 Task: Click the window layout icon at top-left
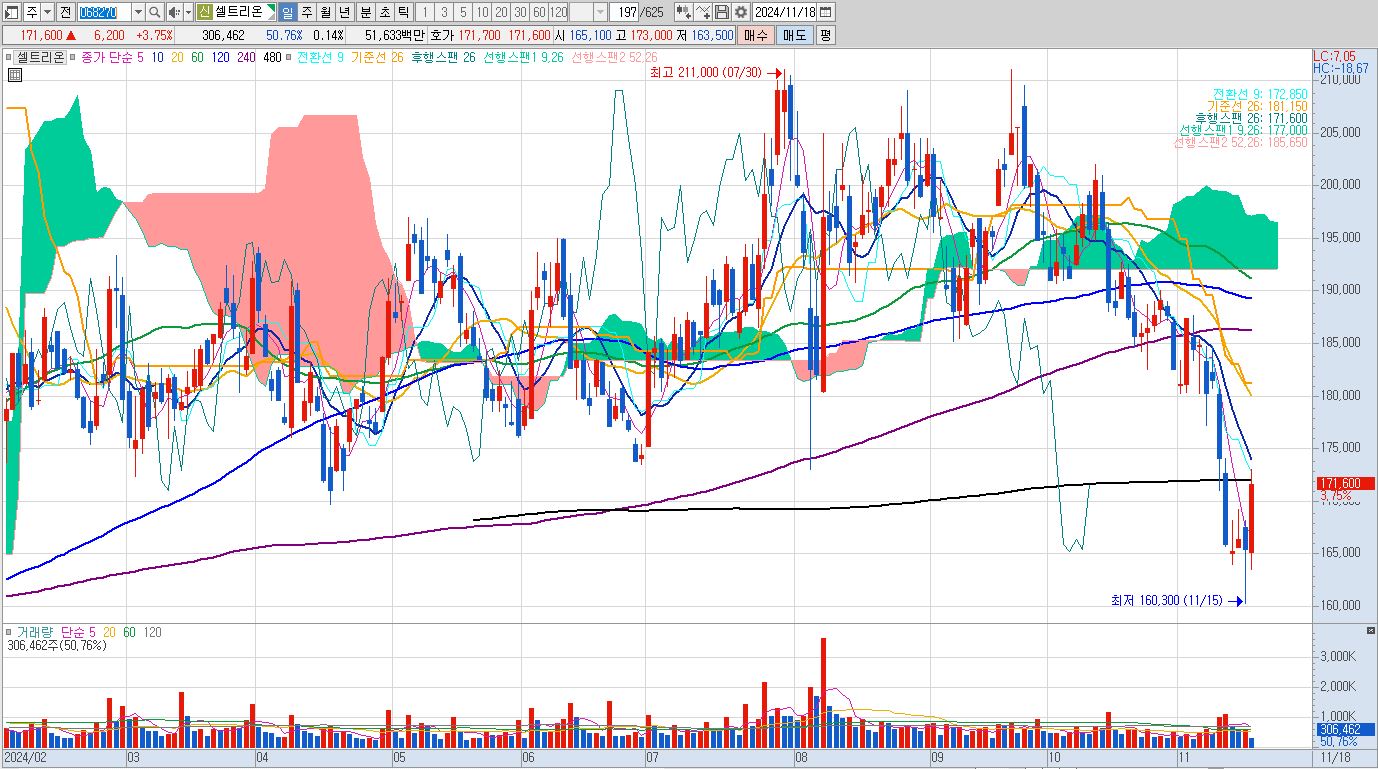tap(12, 12)
